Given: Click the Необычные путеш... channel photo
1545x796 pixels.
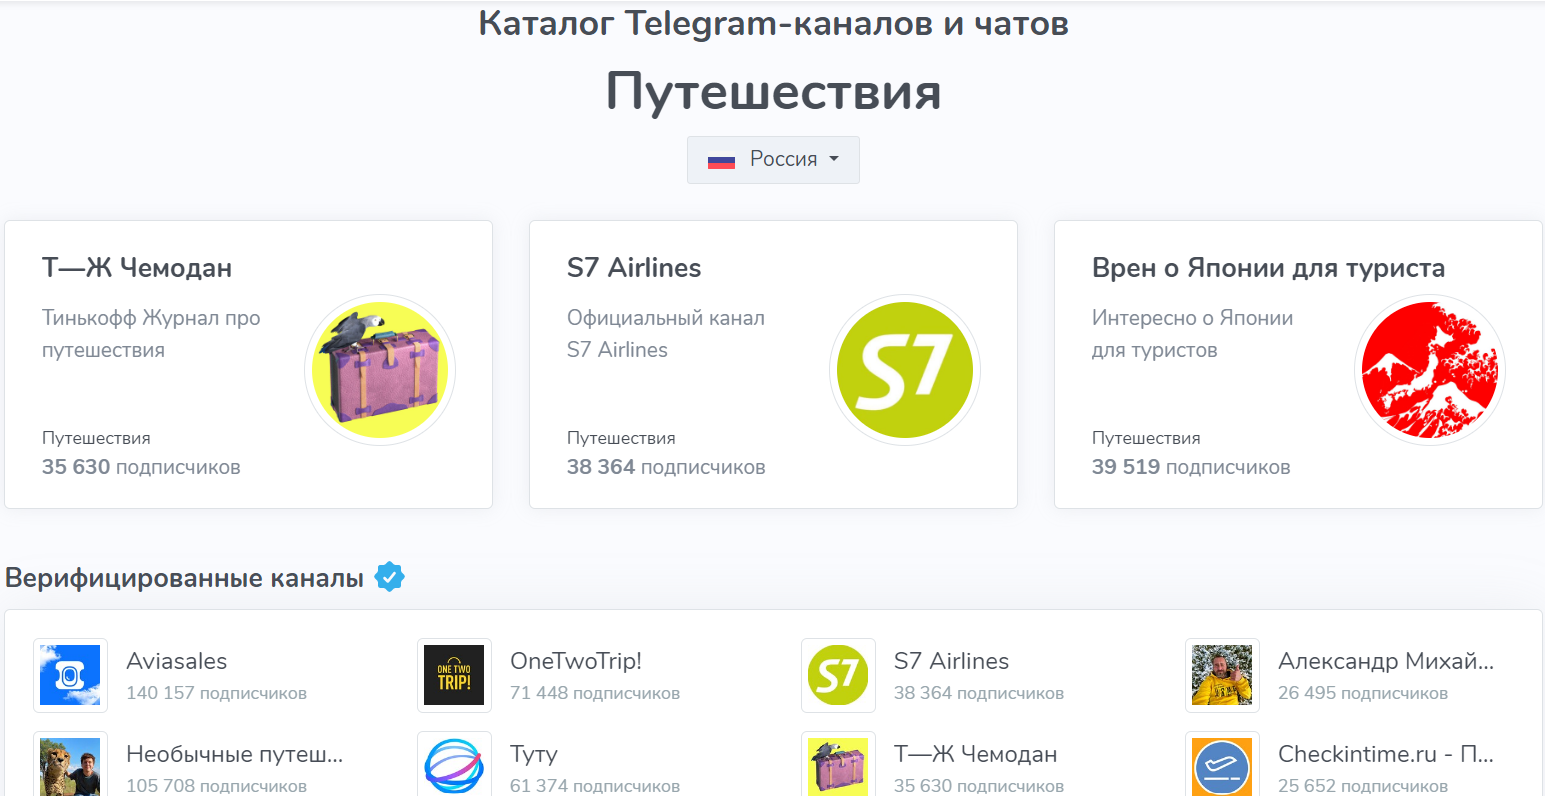Looking at the screenshot, I should coord(70,765).
